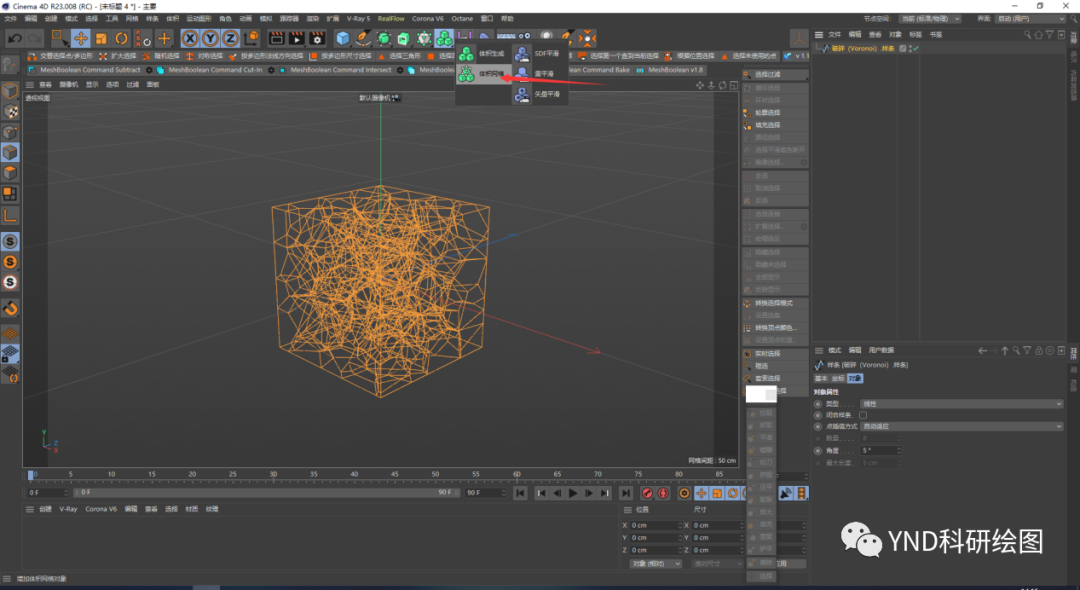Viewport: 1080px width, 590px height.
Task: Open the 类型 (Type) dropdown in attributes
Action: tap(962, 404)
